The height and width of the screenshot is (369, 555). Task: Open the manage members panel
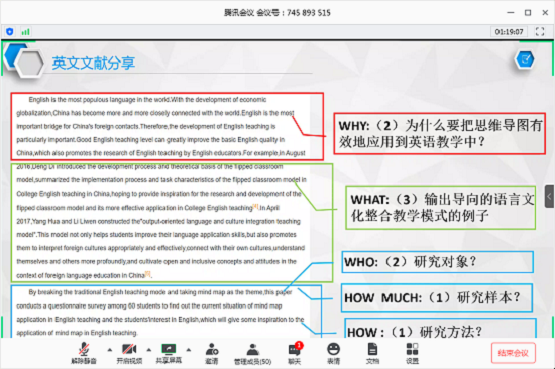(x=252, y=353)
